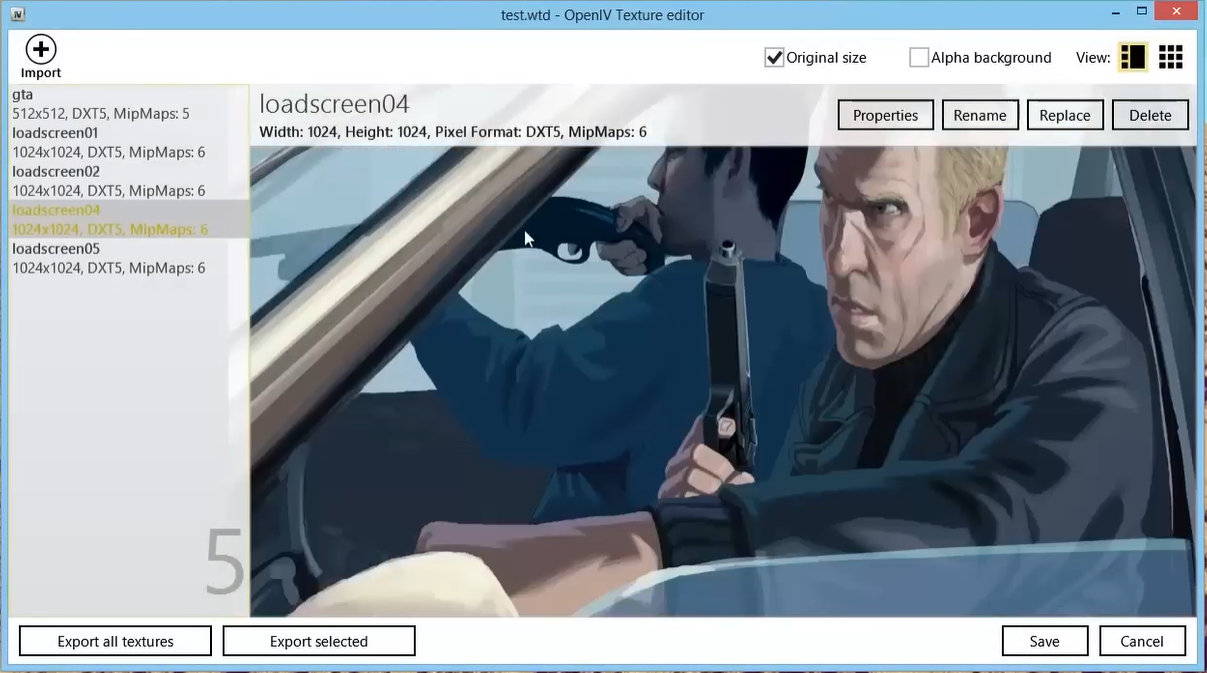Select the gta texture entry
The height and width of the screenshot is (673, 1207).
(x=128, y=104)
